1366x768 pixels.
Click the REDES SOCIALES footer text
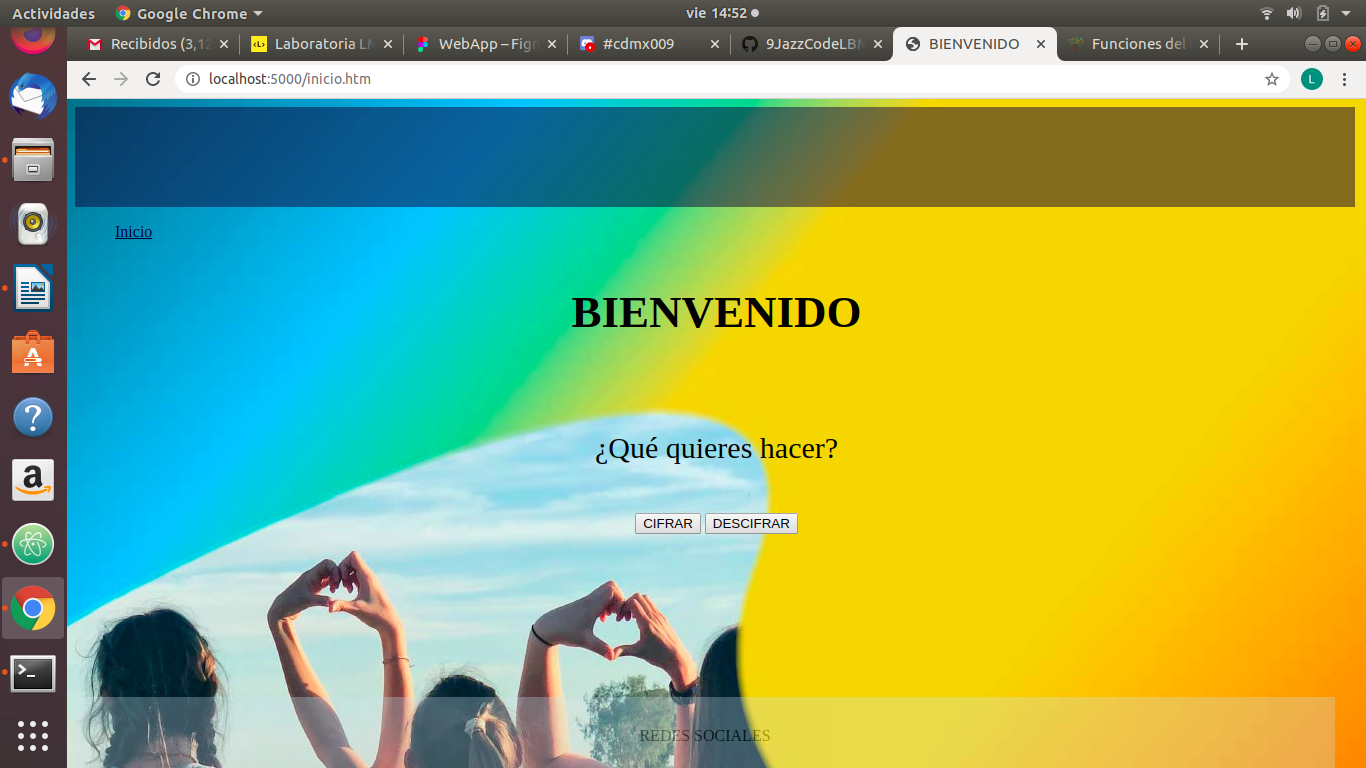pos(705,736)
